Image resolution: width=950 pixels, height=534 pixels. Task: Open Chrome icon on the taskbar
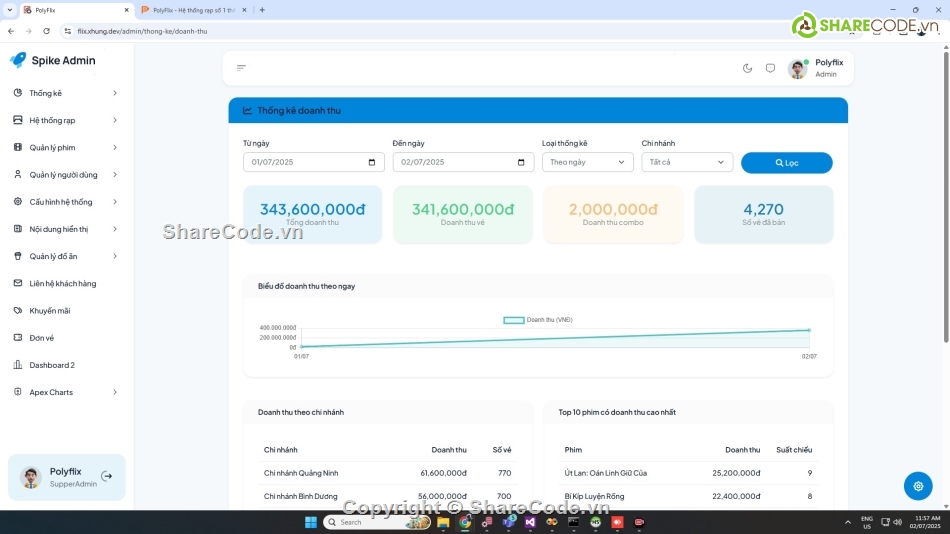tap(465, 522)
